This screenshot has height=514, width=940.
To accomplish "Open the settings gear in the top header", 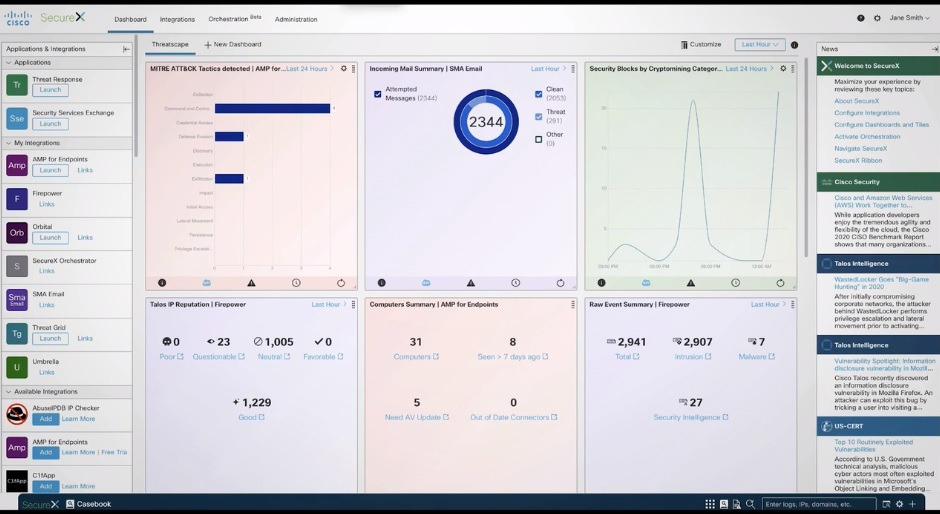I will coord(877,18).
